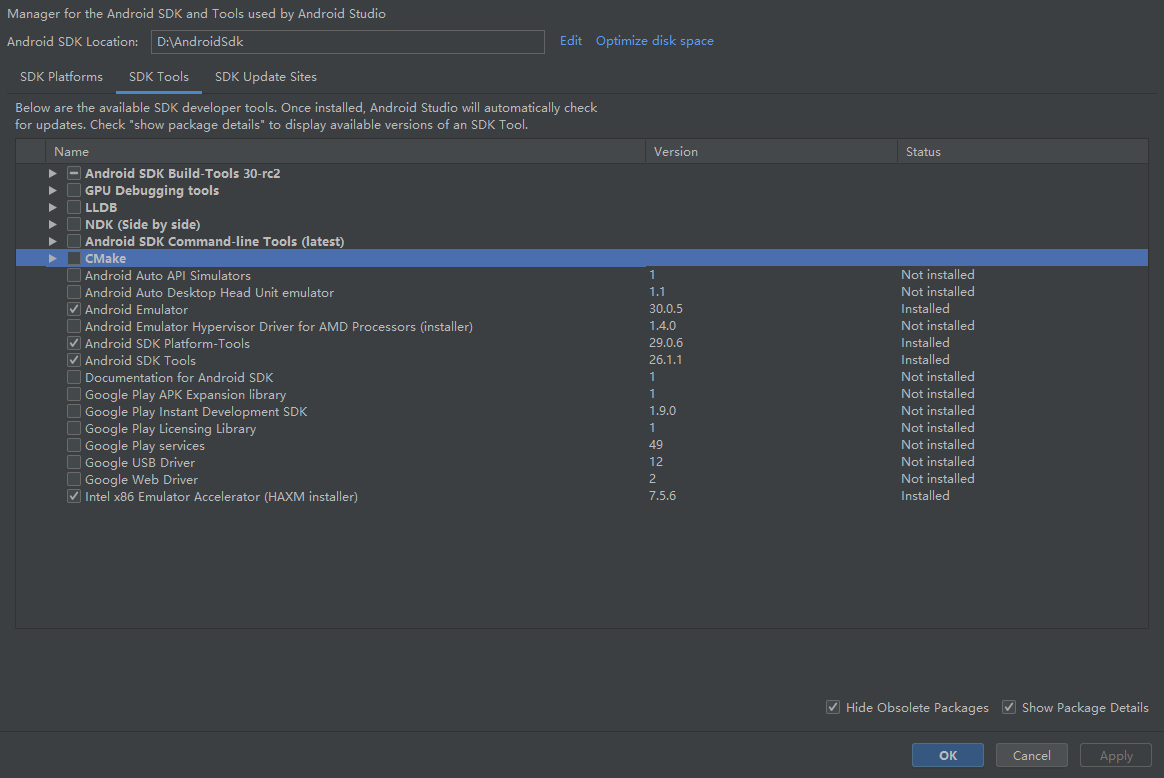
Task: Expand Android SDK Build-Tools 30-rc2 row
Action: pyautogui.click(x=53, y=174)
